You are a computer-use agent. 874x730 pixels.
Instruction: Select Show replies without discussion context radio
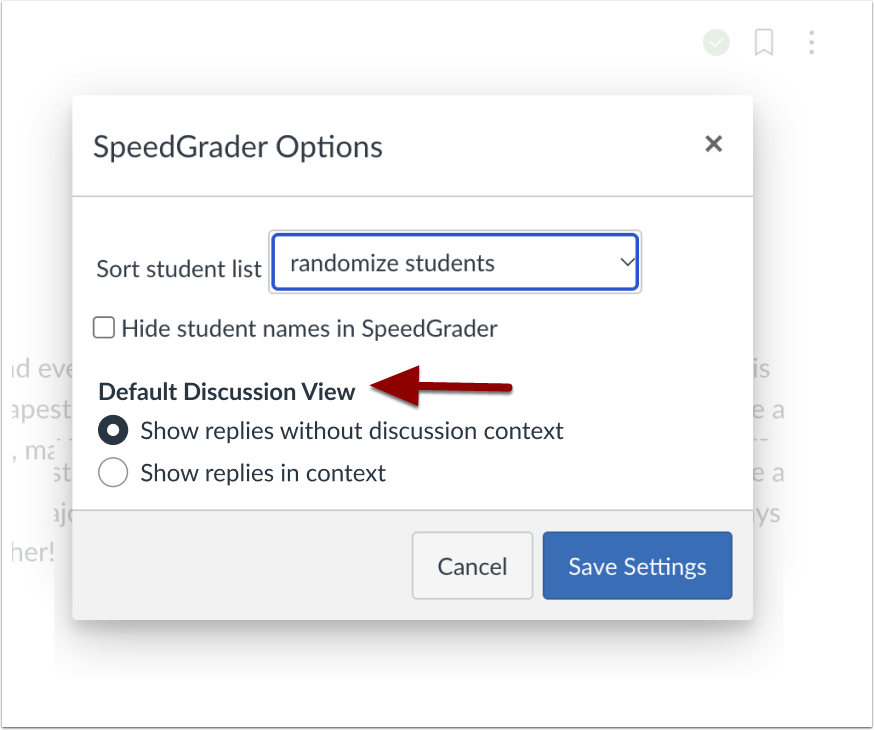point(113,430)
